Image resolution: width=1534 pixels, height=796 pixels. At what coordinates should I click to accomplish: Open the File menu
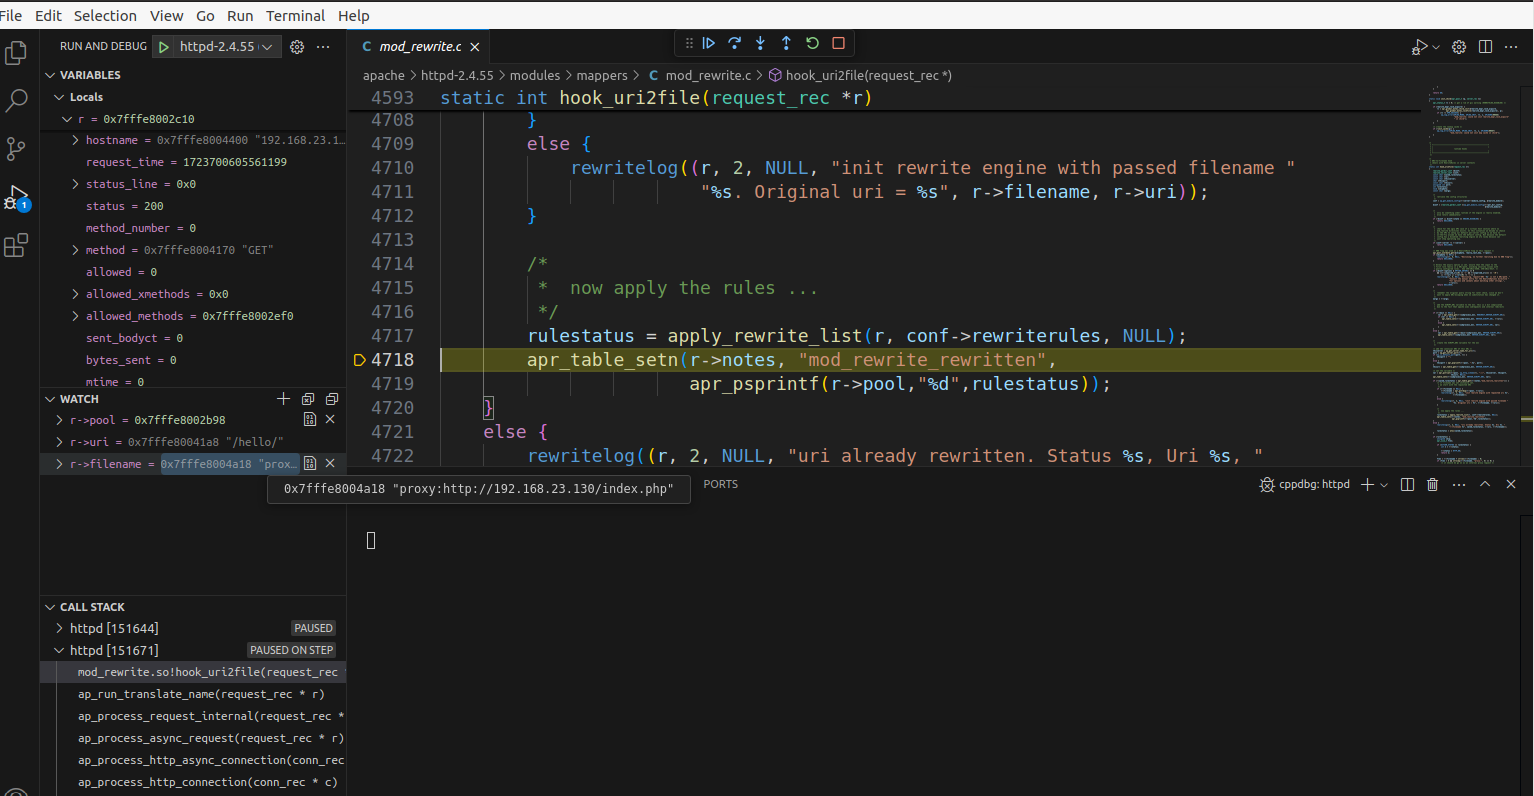[11, 16]
